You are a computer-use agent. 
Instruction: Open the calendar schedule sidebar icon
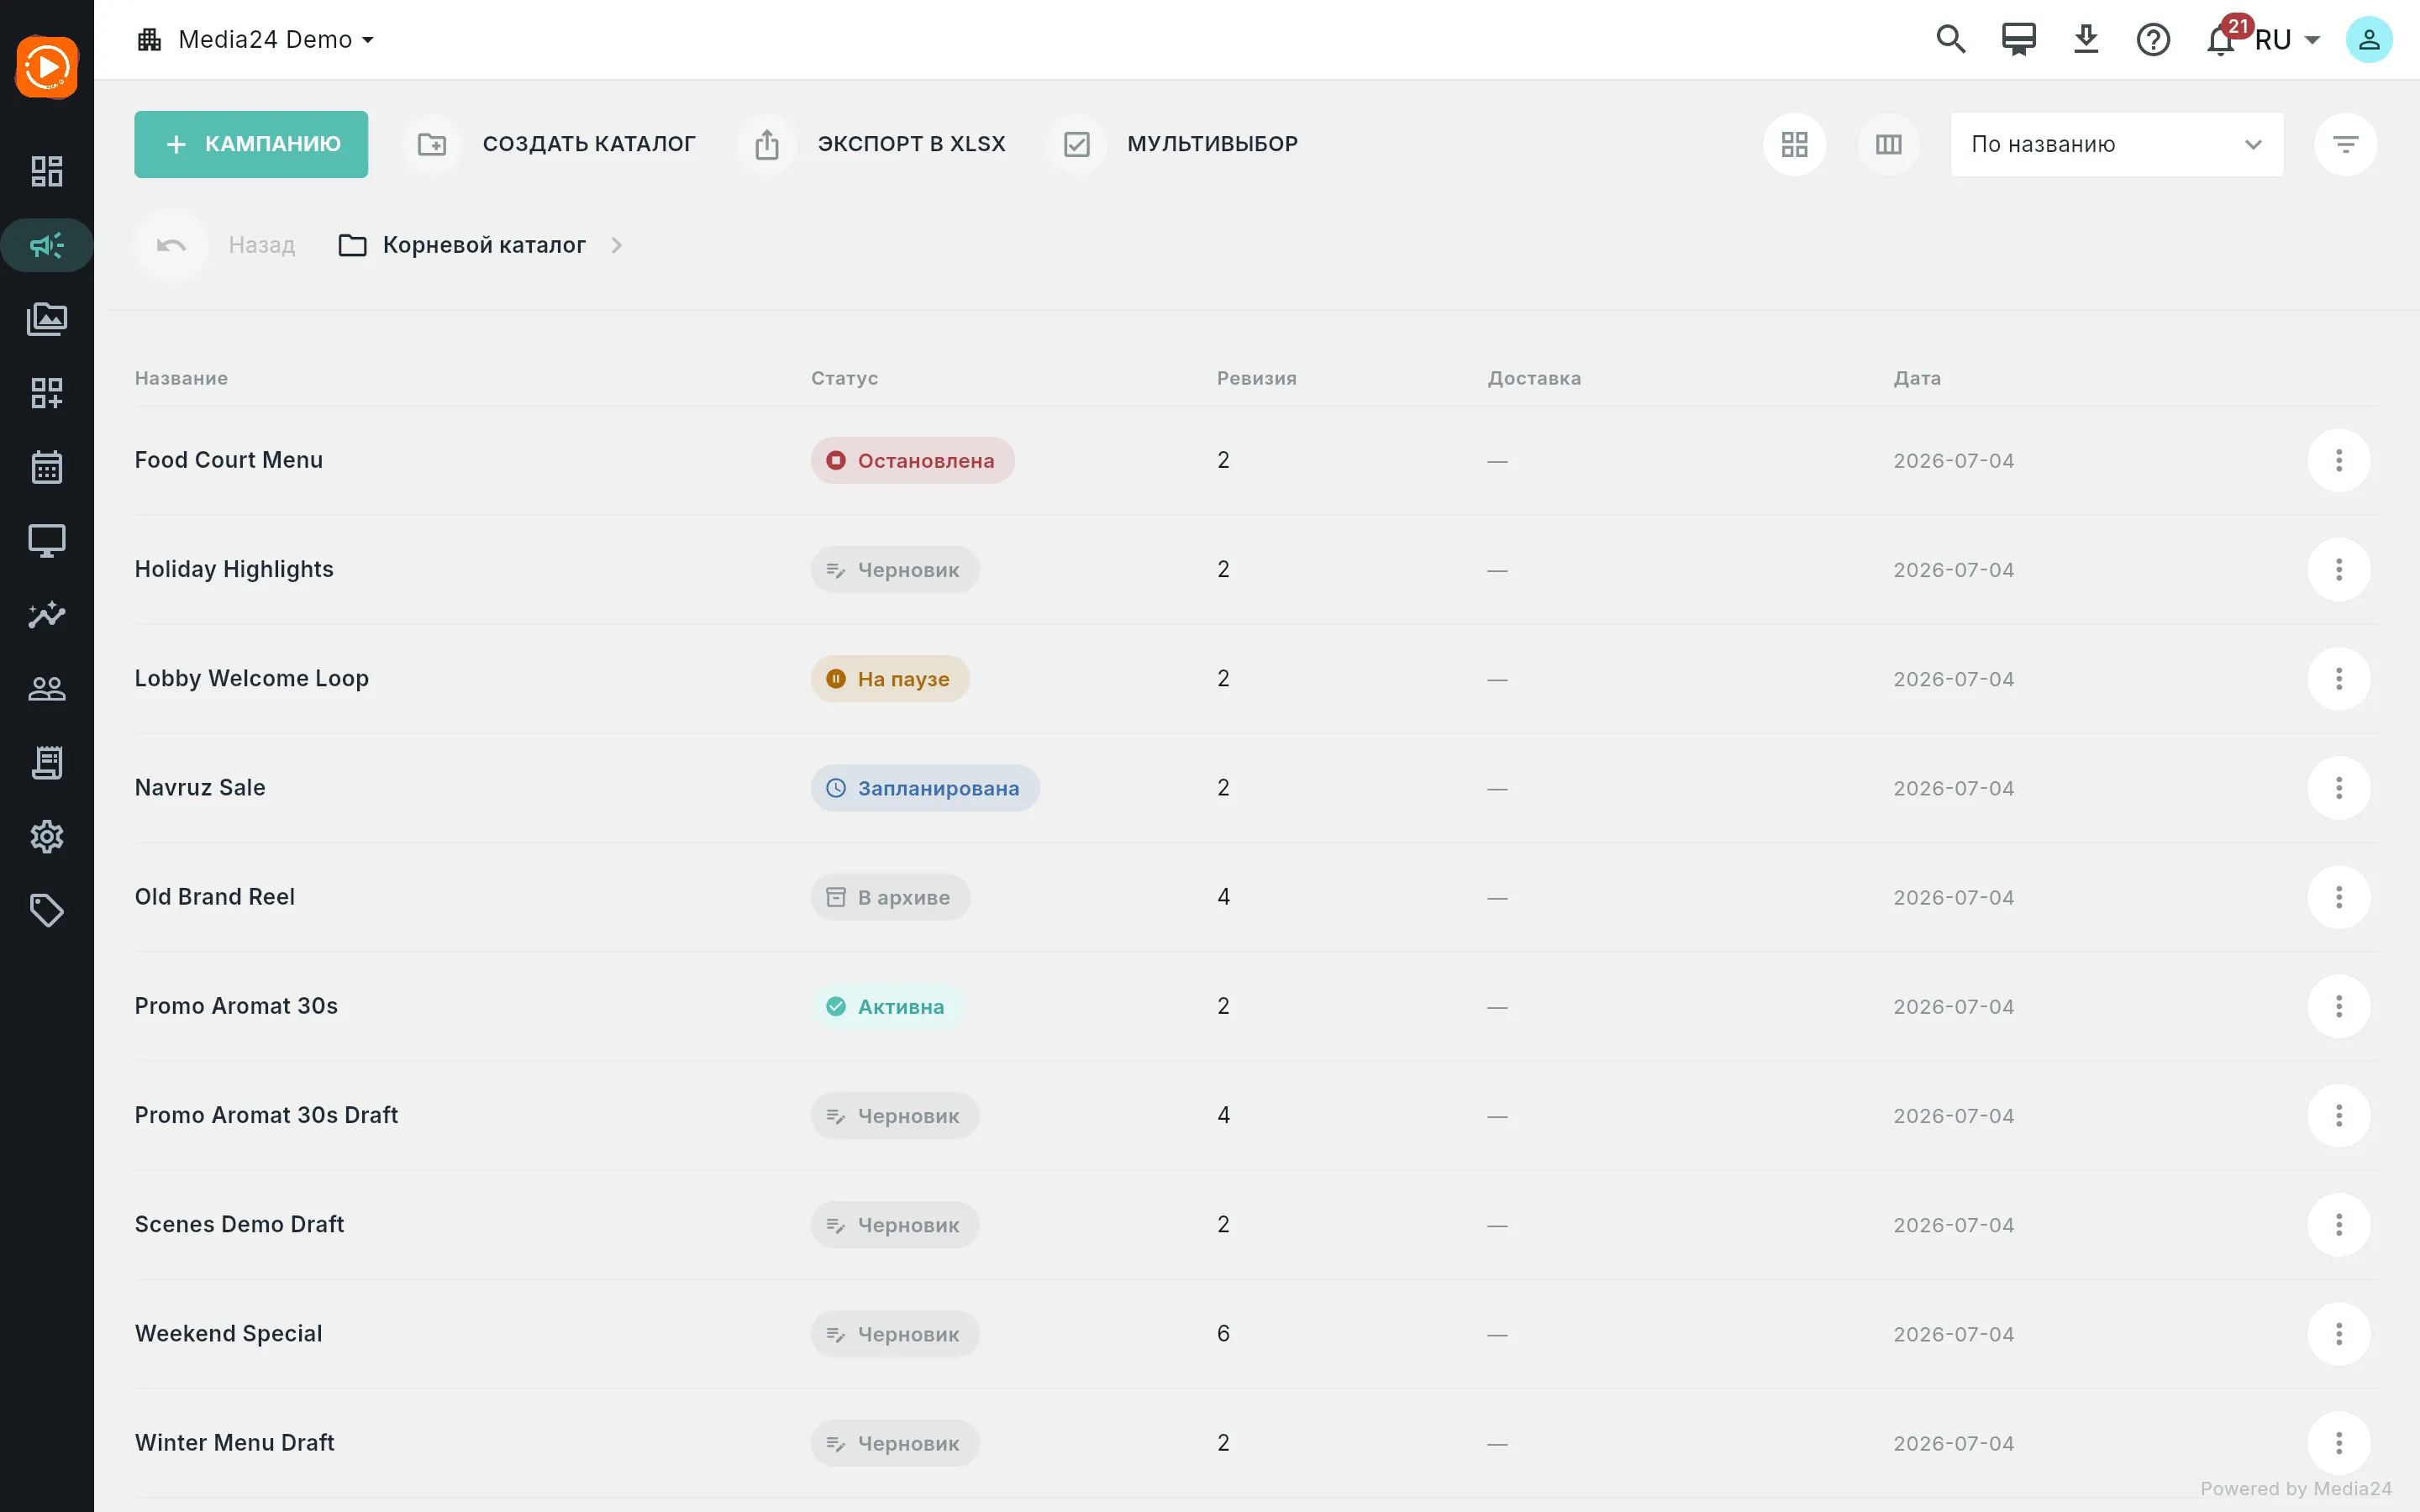pos(47,467)
